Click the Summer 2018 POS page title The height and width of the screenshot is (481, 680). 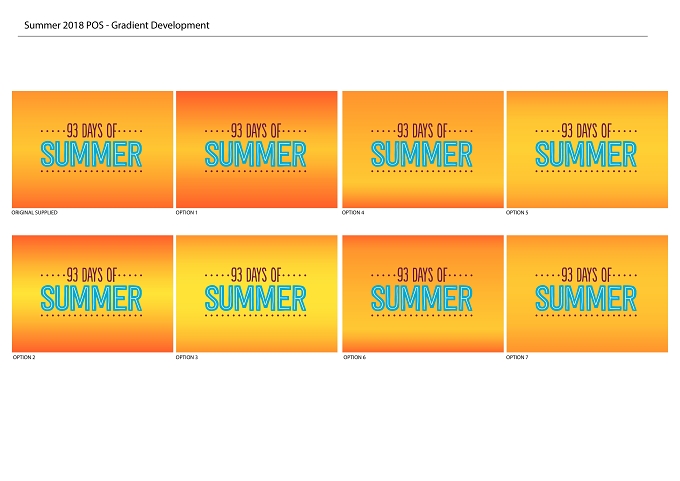pos(117,25)
